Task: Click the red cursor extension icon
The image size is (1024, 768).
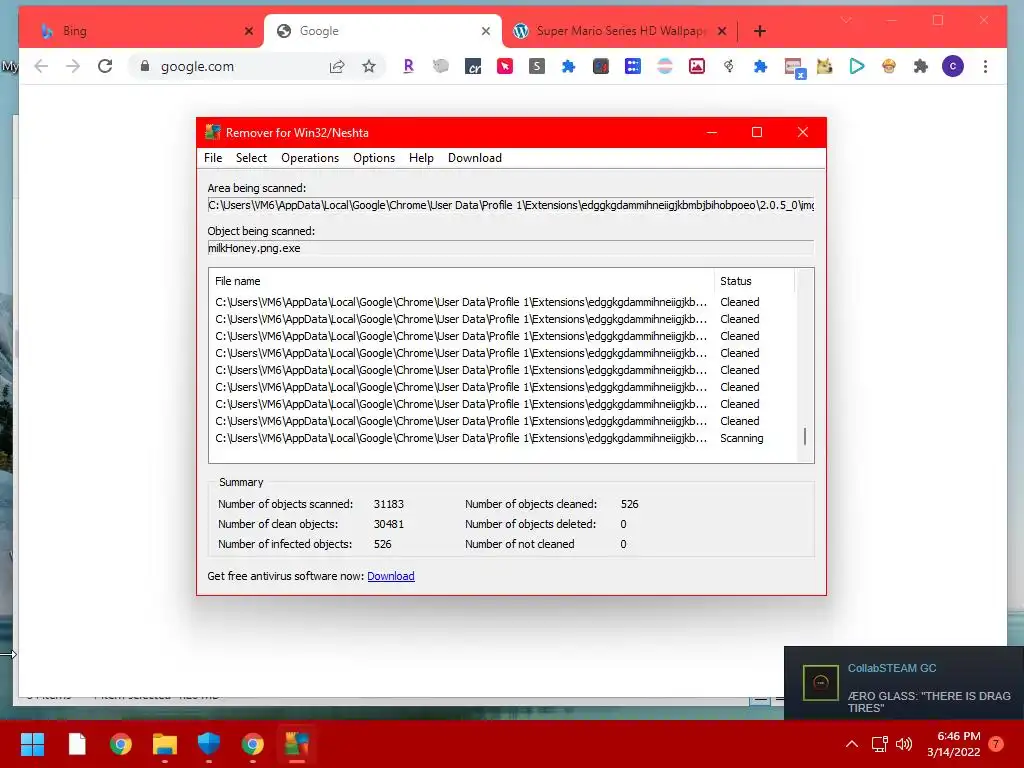Action: pos(505,66)
